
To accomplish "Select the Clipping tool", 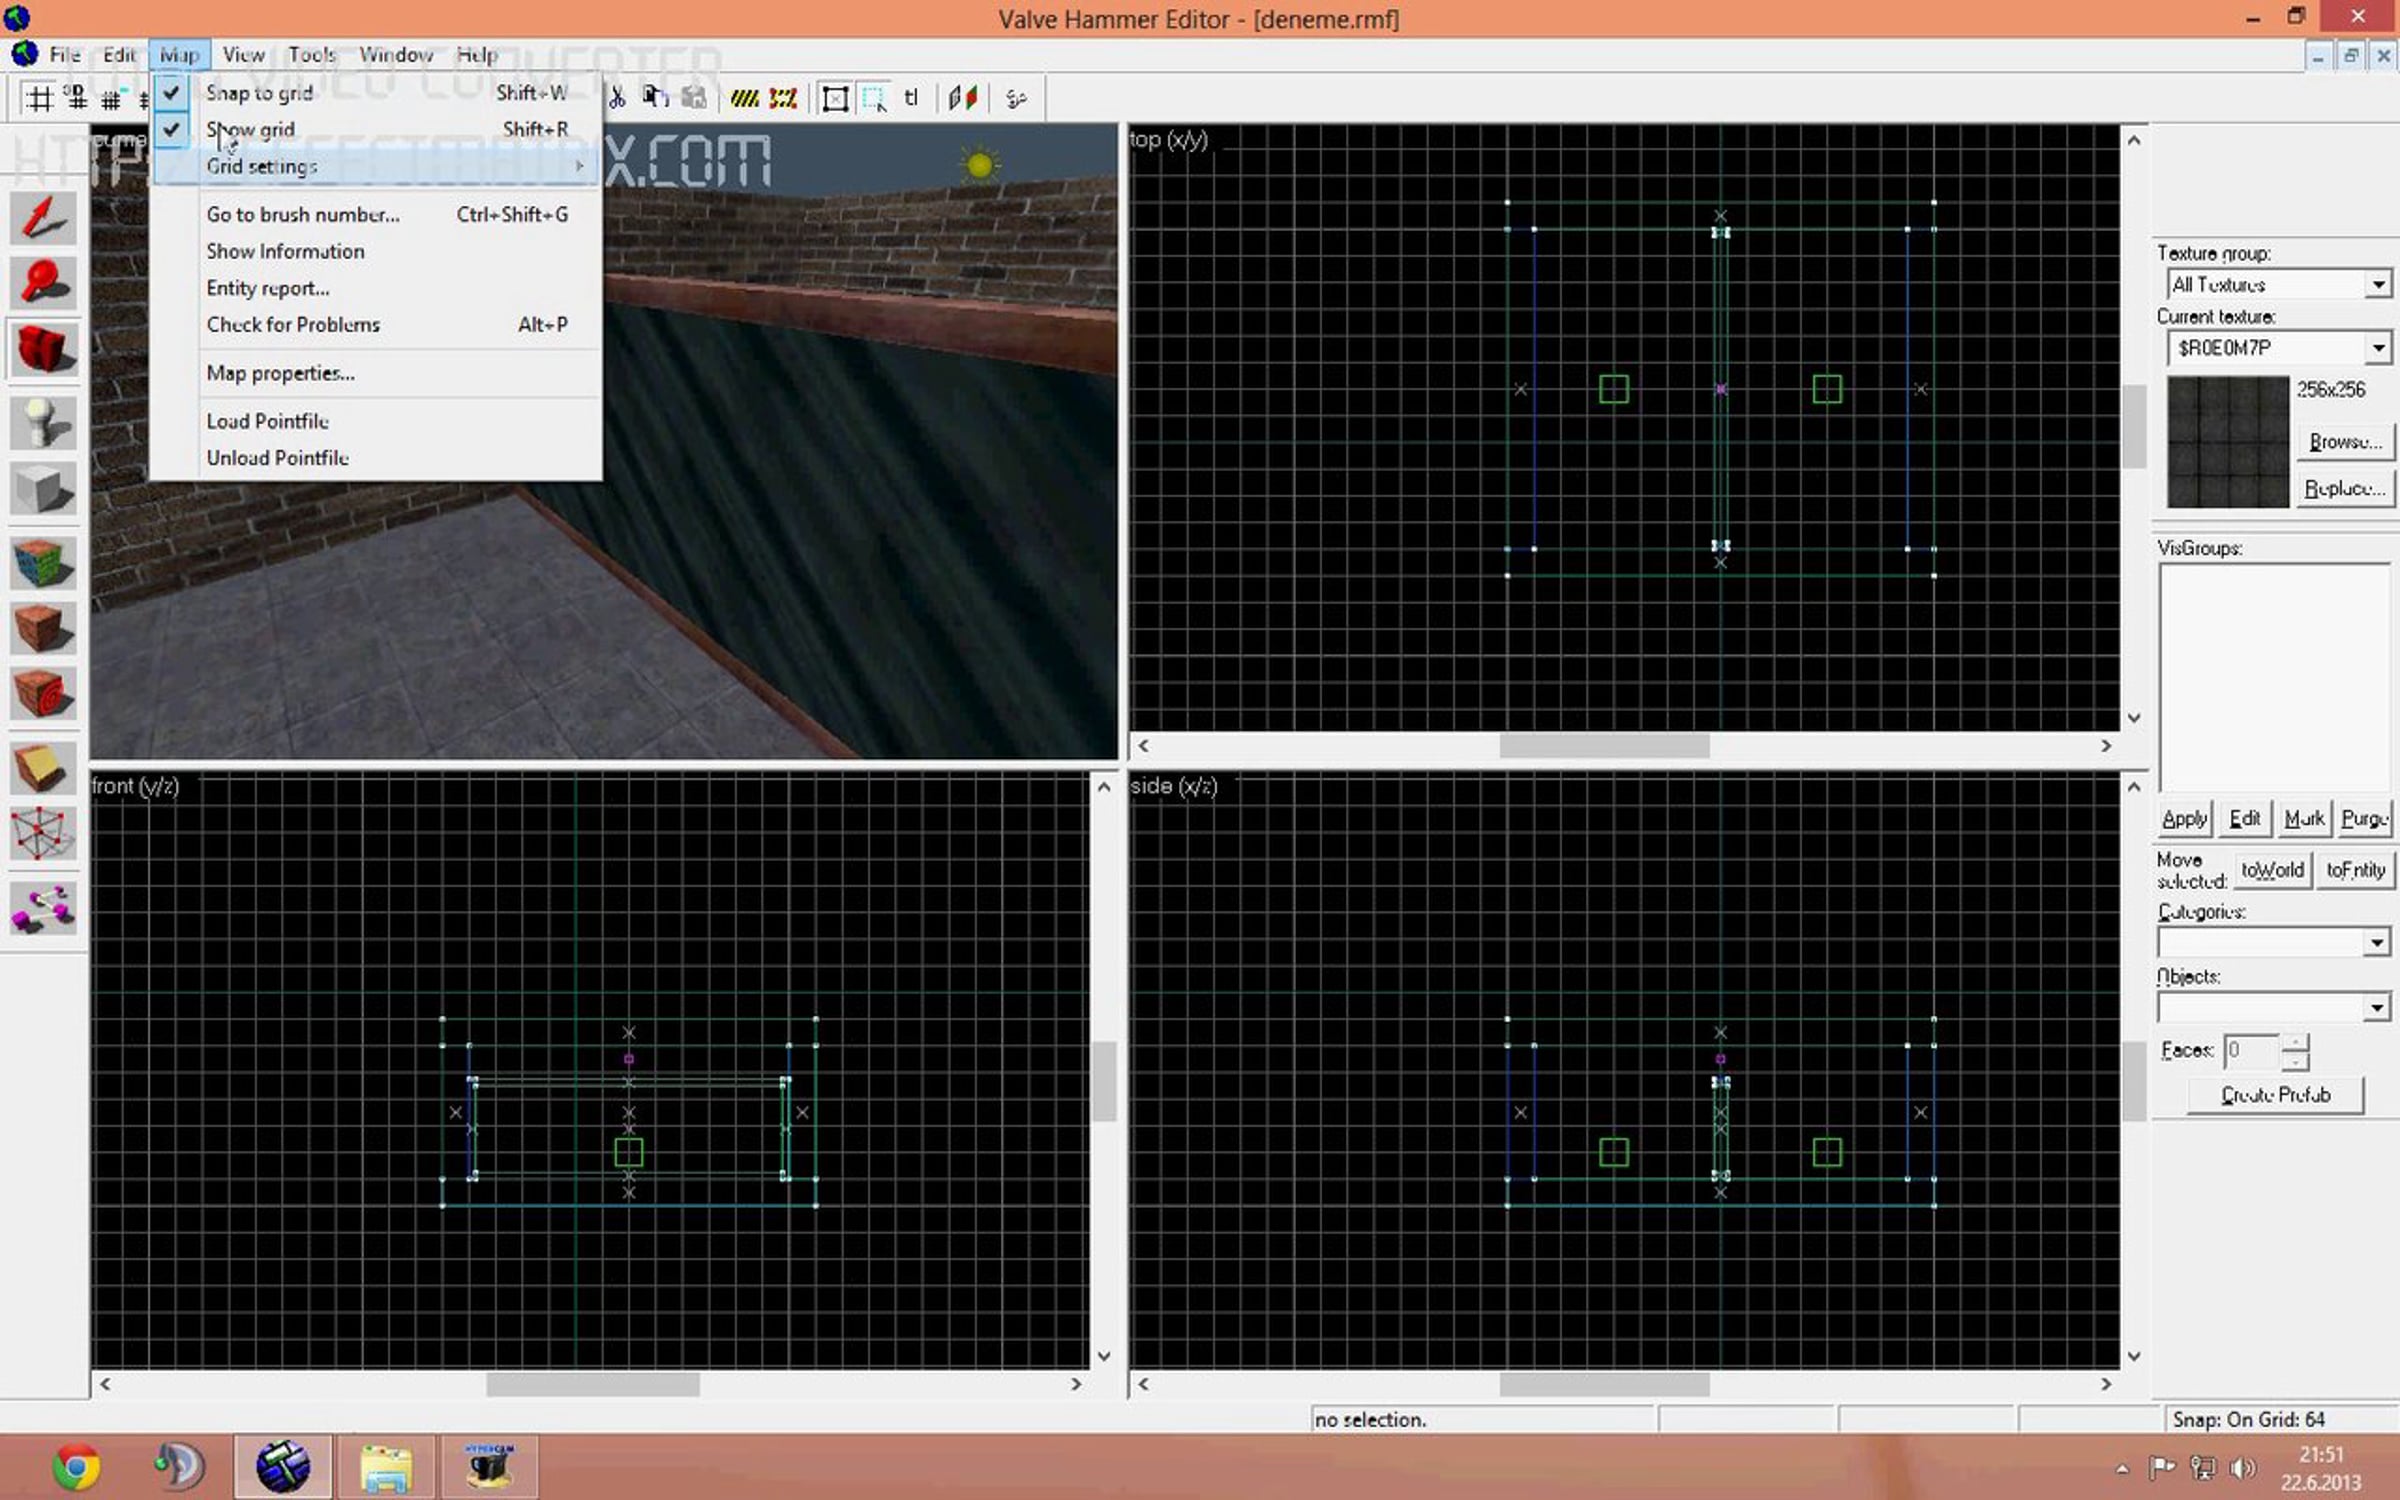I will pyautogui.click(x=43, y=769).
